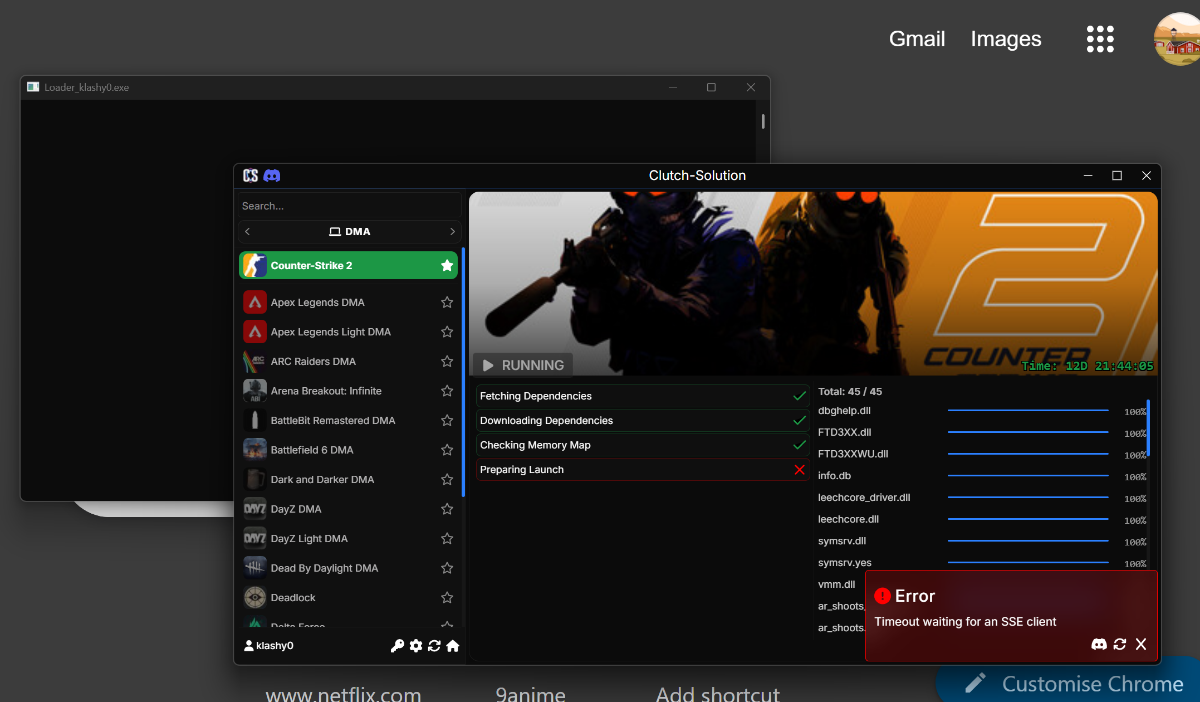Click the Checking Memory Map step
1200x702 pixels.
pyautogui.click(x=642, y=445)
